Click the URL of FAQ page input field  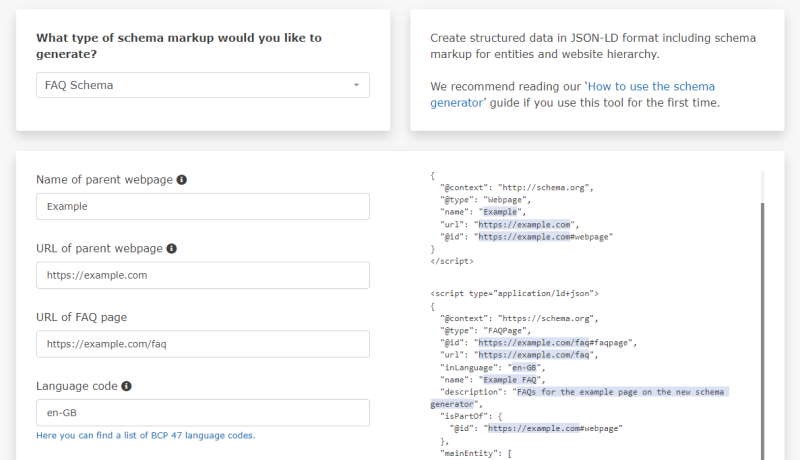click(203, 344)
